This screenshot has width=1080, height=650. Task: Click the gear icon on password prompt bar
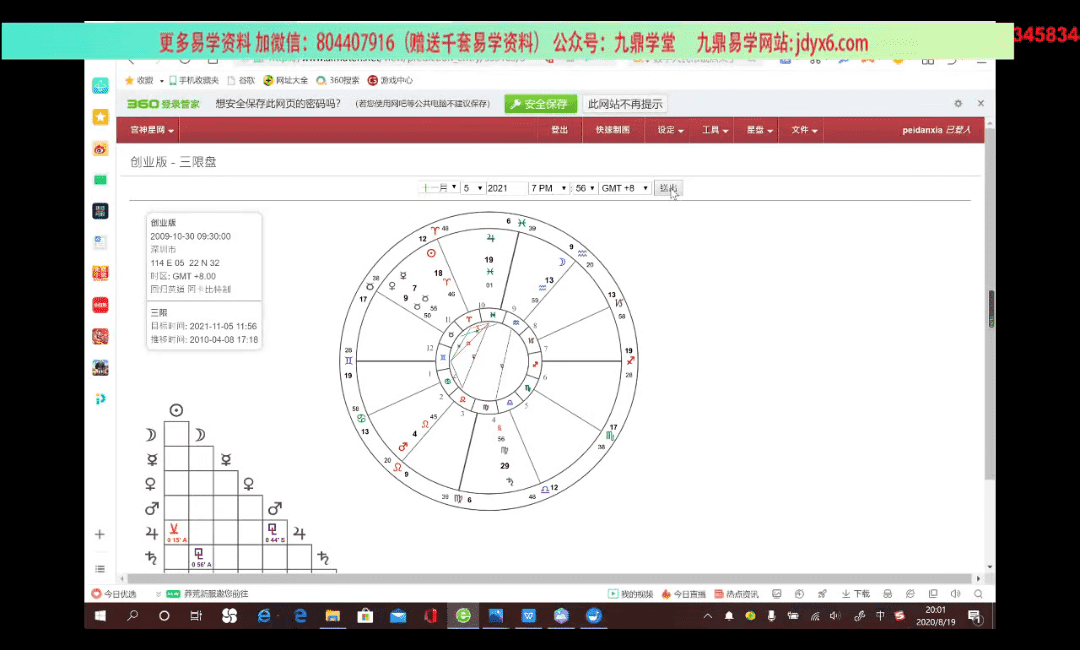[x=958, y=104]
